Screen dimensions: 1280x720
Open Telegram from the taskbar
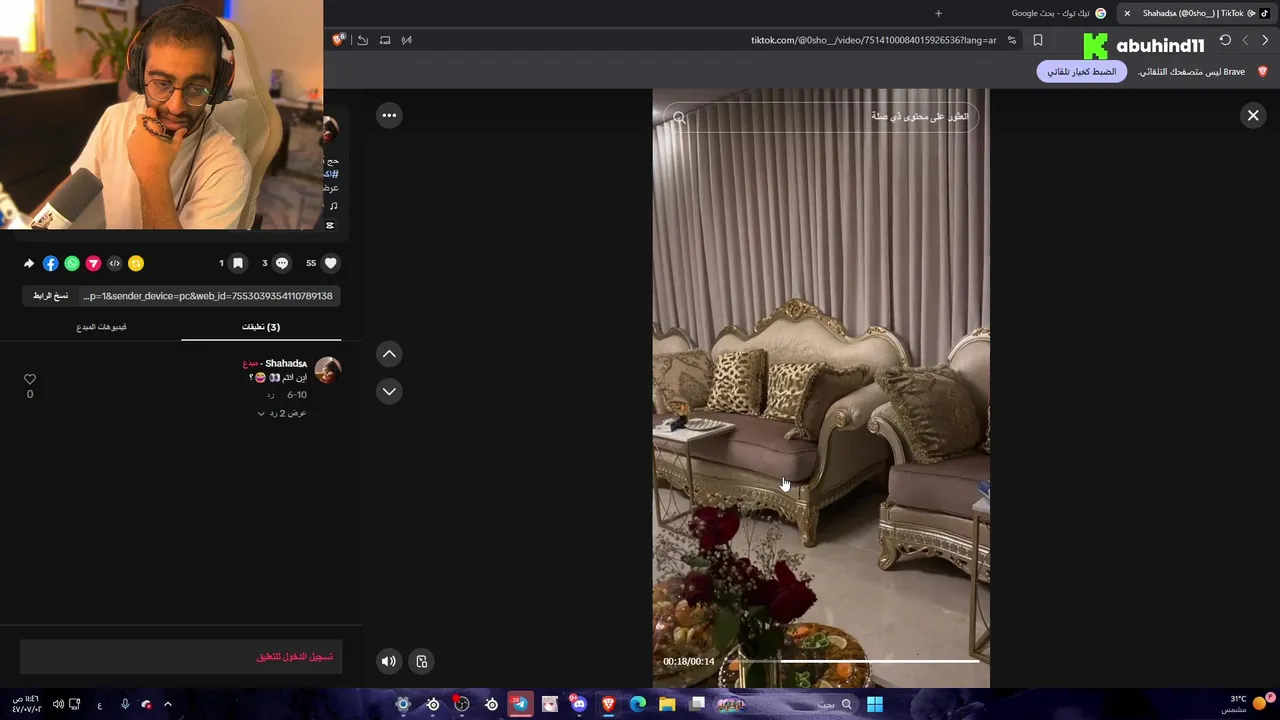pyautogui.click(x=520, y=704)
